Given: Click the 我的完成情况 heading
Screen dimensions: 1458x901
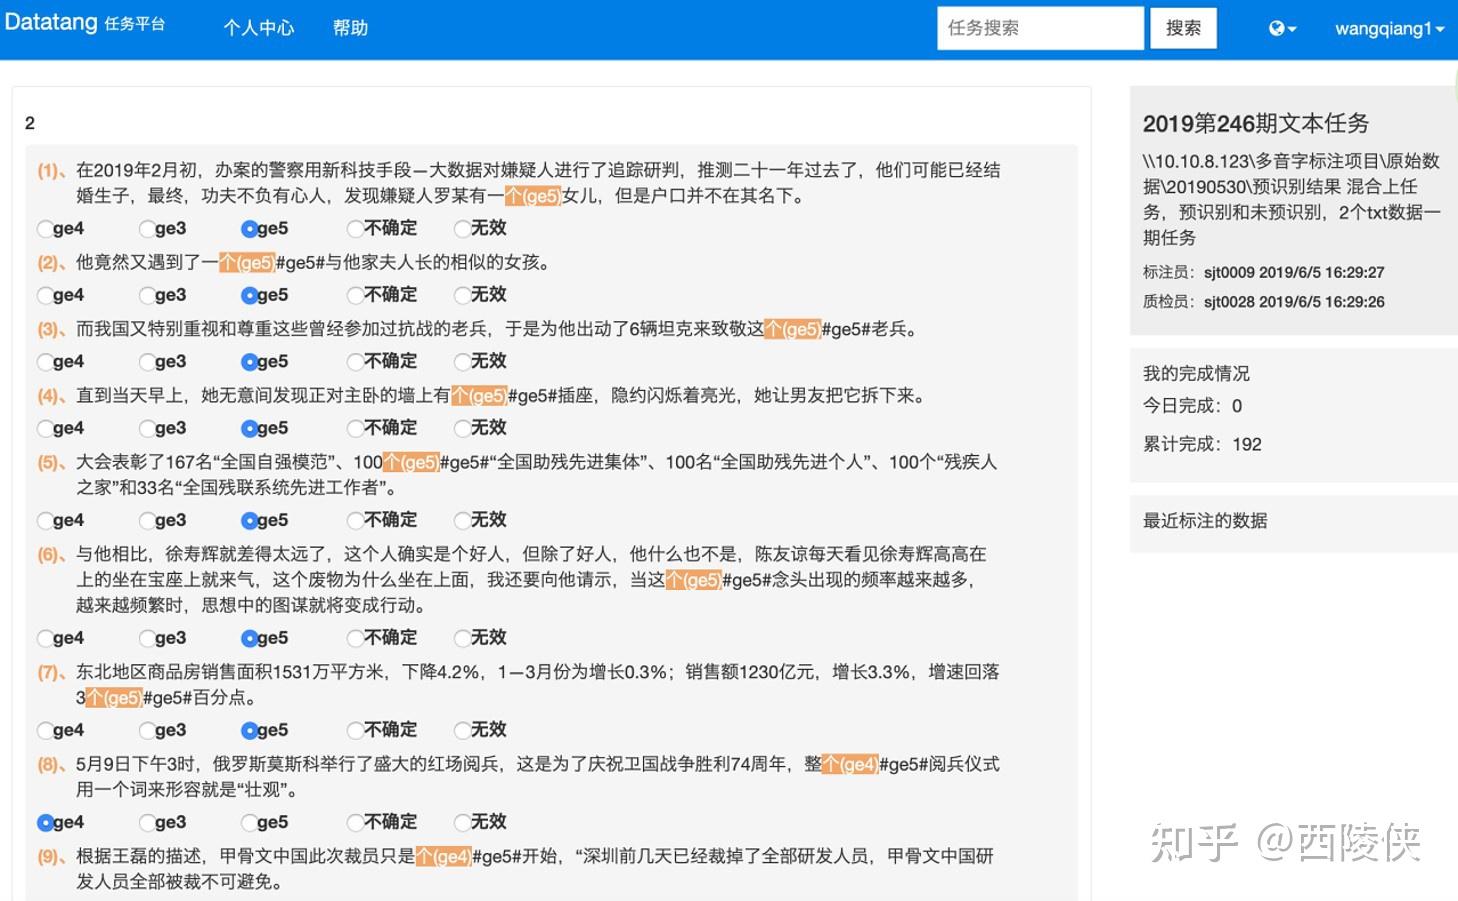Looking at the screenshot, I should tap(1196, 373).
